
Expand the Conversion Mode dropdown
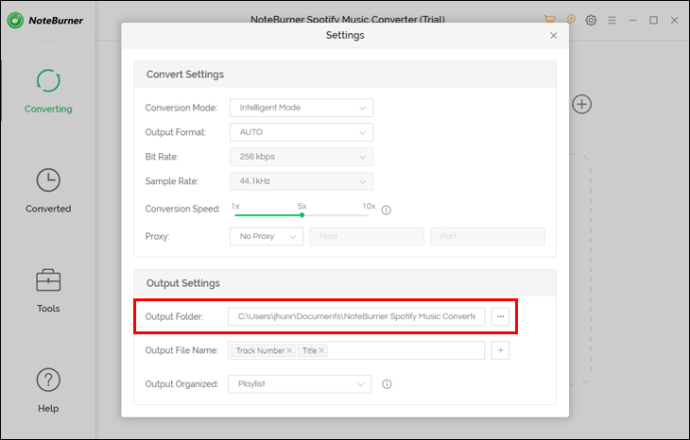click(301, 108)
